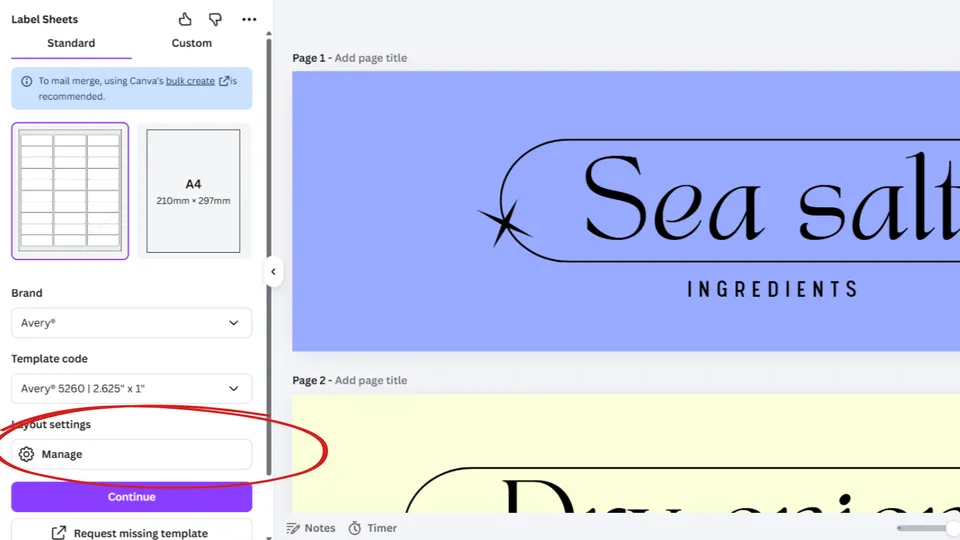960x540 pixels.
Task: Click Add page title for Page 2
Action: 370,380
